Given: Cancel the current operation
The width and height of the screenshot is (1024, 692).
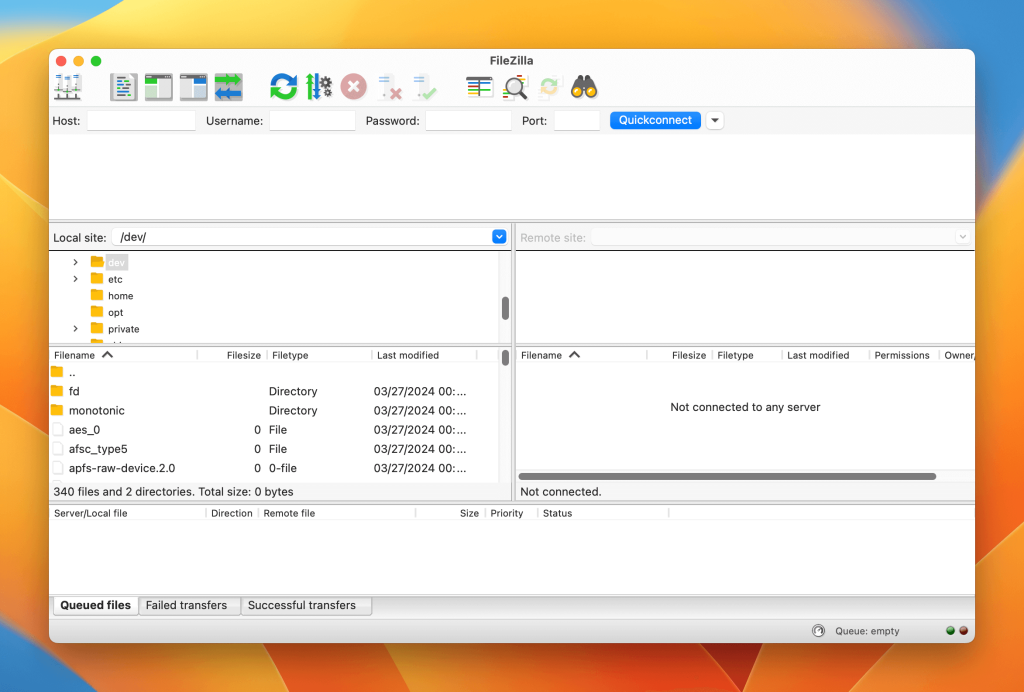Looking at the screenshot, I should coord(353,86).
